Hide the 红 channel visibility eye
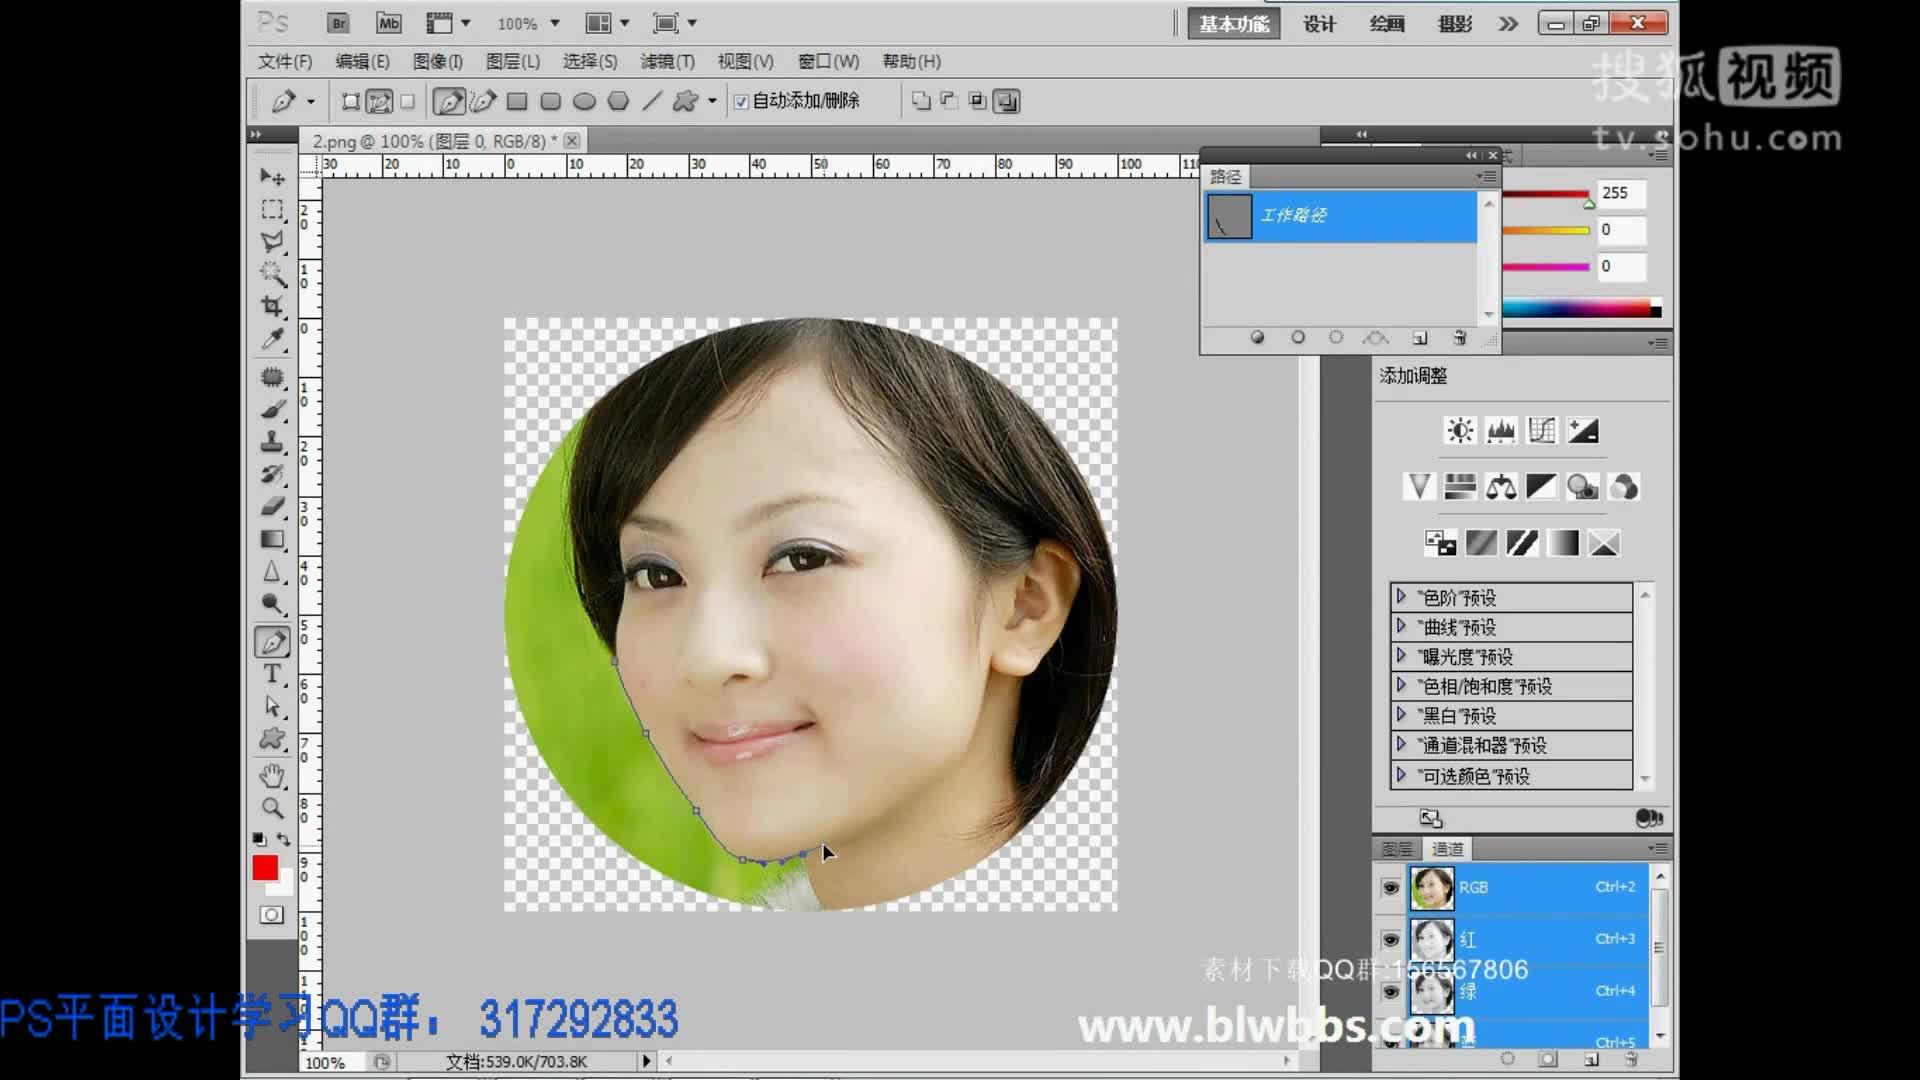Viewport: 1920px width, 1080px height. pyautogui.click(x=1390, y=939)
